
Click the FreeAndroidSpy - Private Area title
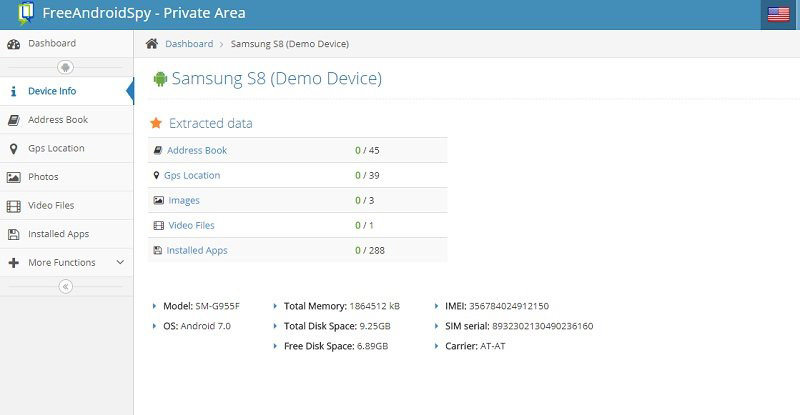[x=144, y=13]
